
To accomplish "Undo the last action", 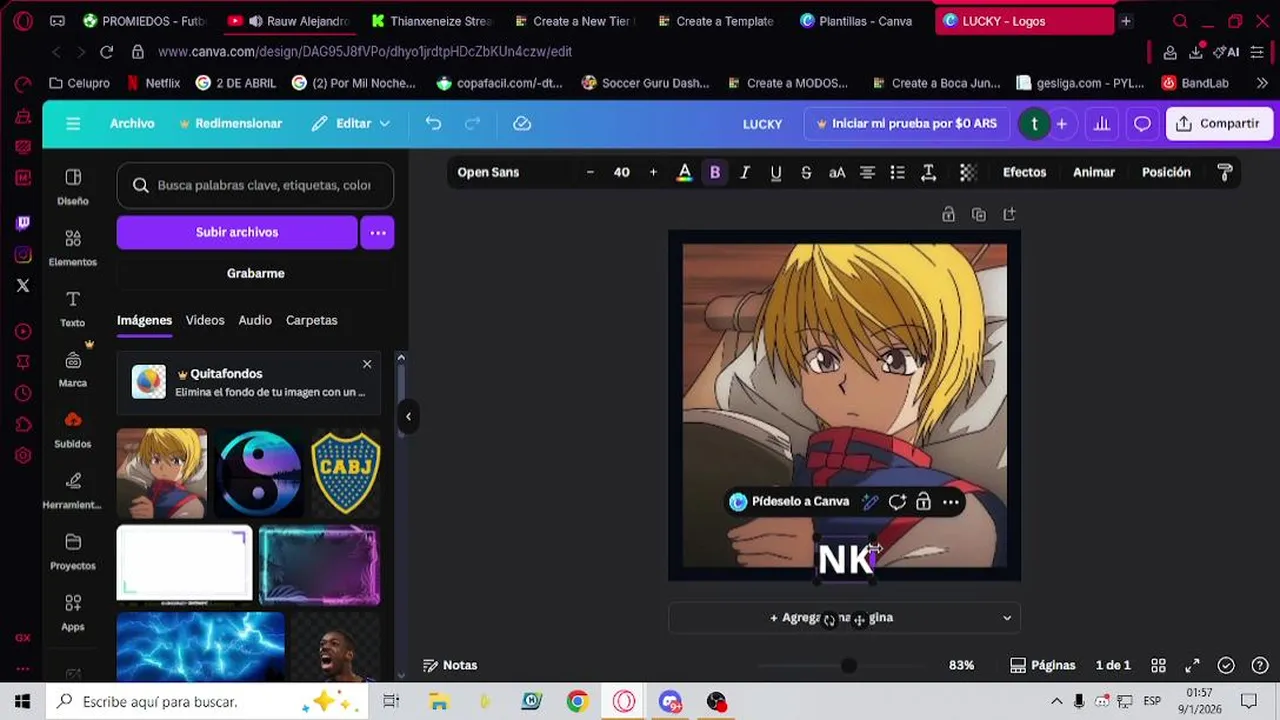I will coord(433,124).
